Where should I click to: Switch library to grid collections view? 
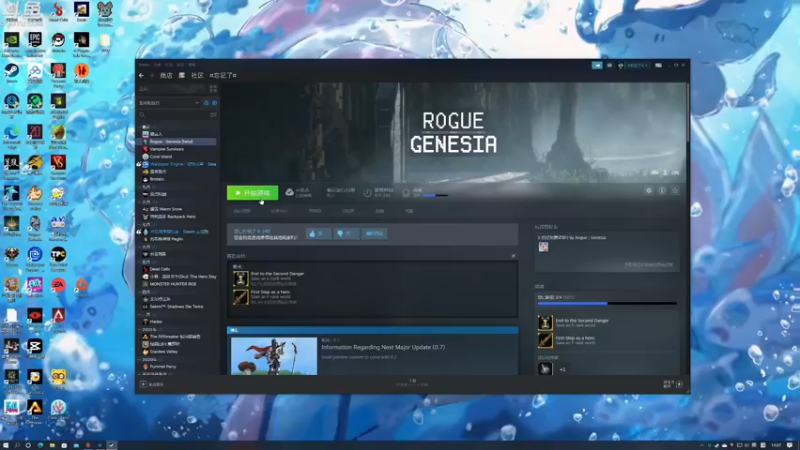click(213, 89)
